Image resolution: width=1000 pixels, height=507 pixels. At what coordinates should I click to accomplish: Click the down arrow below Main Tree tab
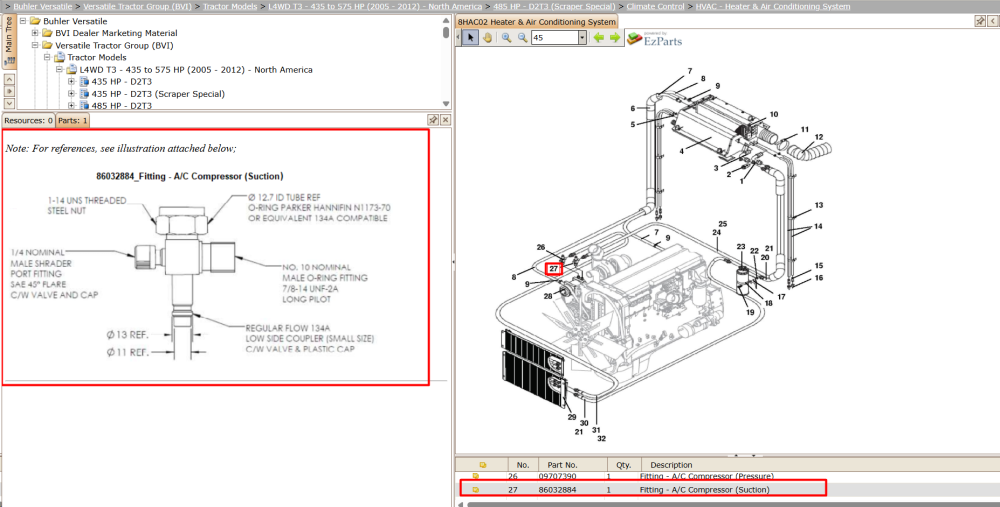click(x=9, y=103)
